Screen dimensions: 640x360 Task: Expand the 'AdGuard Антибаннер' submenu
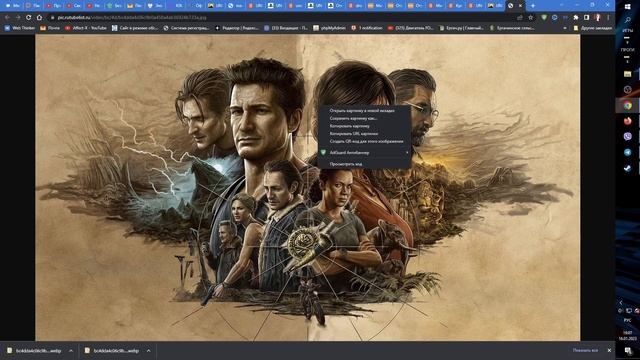364,153
